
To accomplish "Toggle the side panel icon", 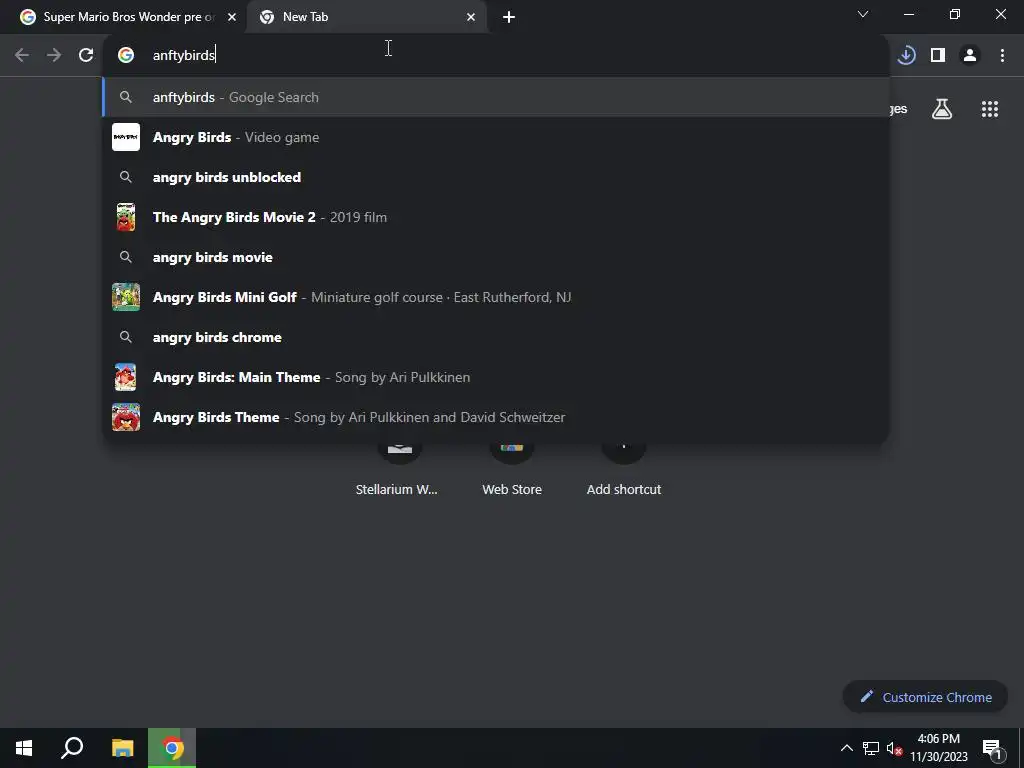I will pos(938,55).
